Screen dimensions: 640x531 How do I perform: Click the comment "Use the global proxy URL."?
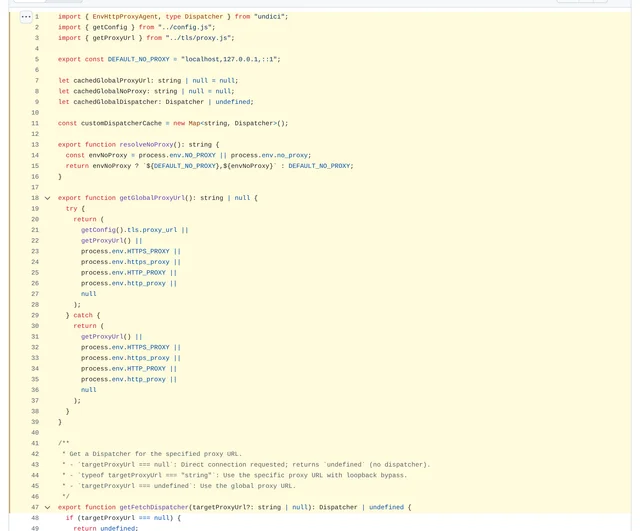pyautogui.click(x=248, y=486)
